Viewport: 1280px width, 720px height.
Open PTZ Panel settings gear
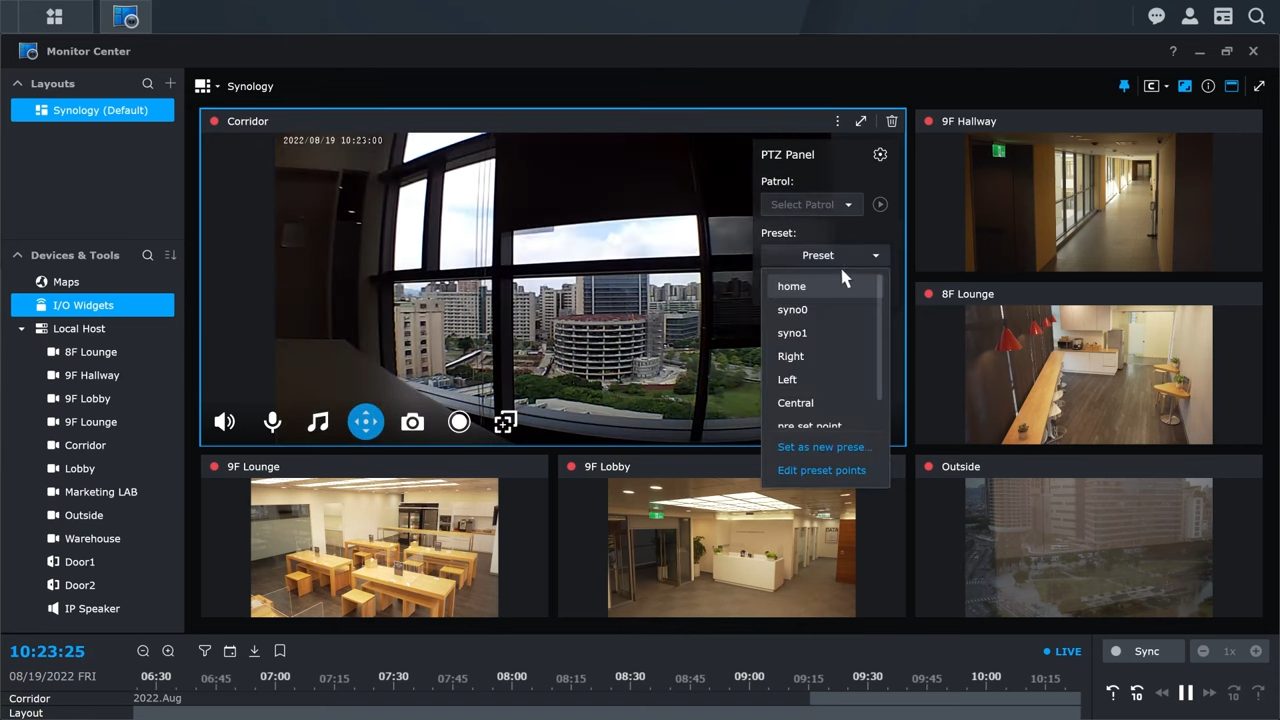tap(880, 154)
